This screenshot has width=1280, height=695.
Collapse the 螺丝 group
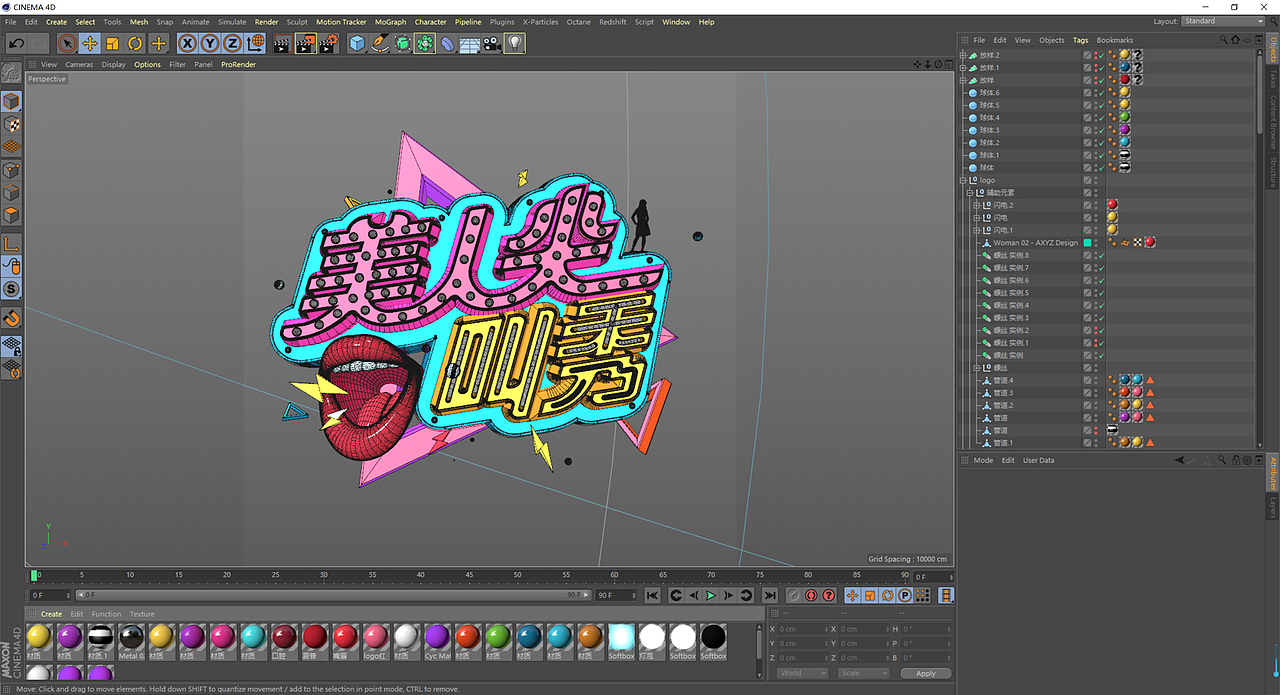pyautogui.click(x=976, y=368)
